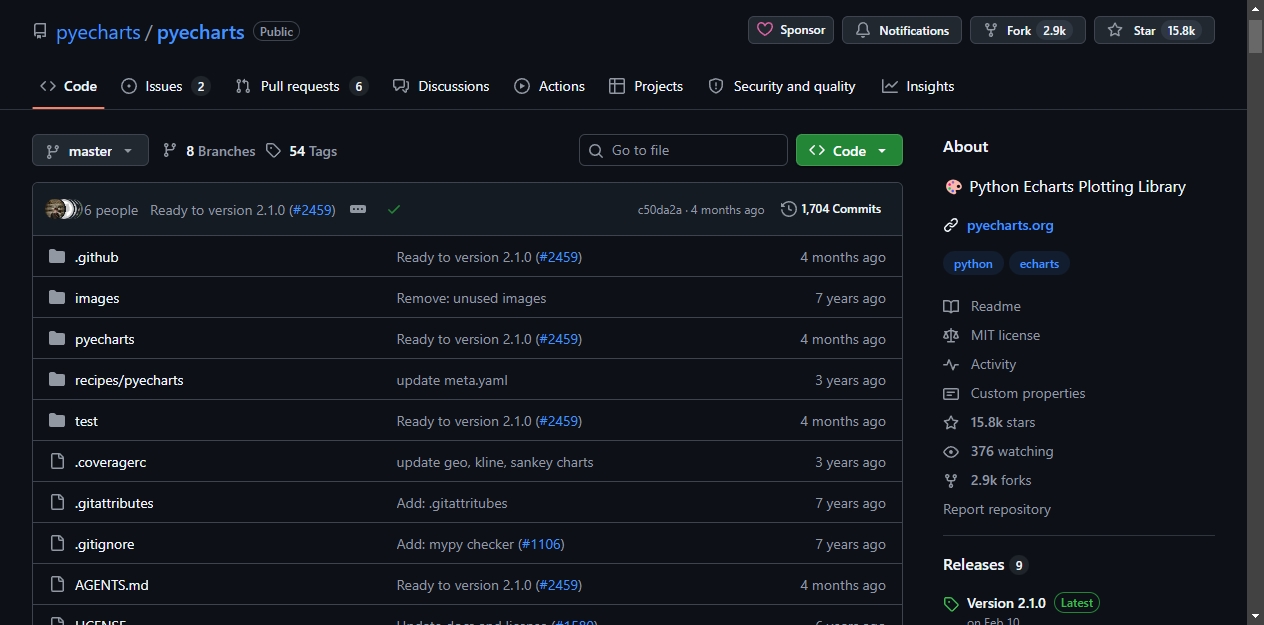Click the green check status icon

coord(394,209)
